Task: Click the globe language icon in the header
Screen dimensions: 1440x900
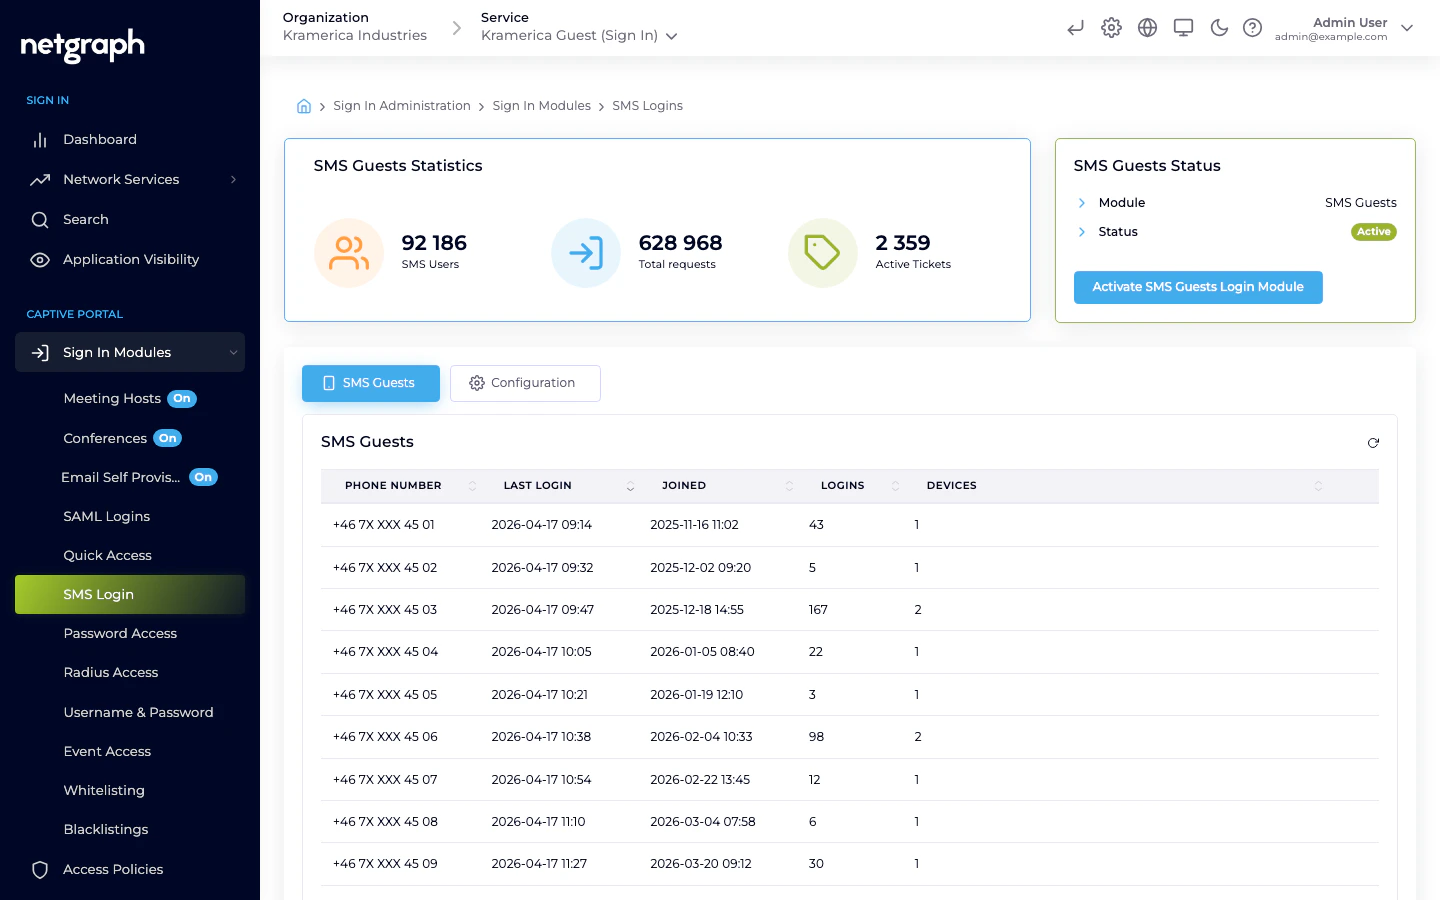Action: 1147,28
